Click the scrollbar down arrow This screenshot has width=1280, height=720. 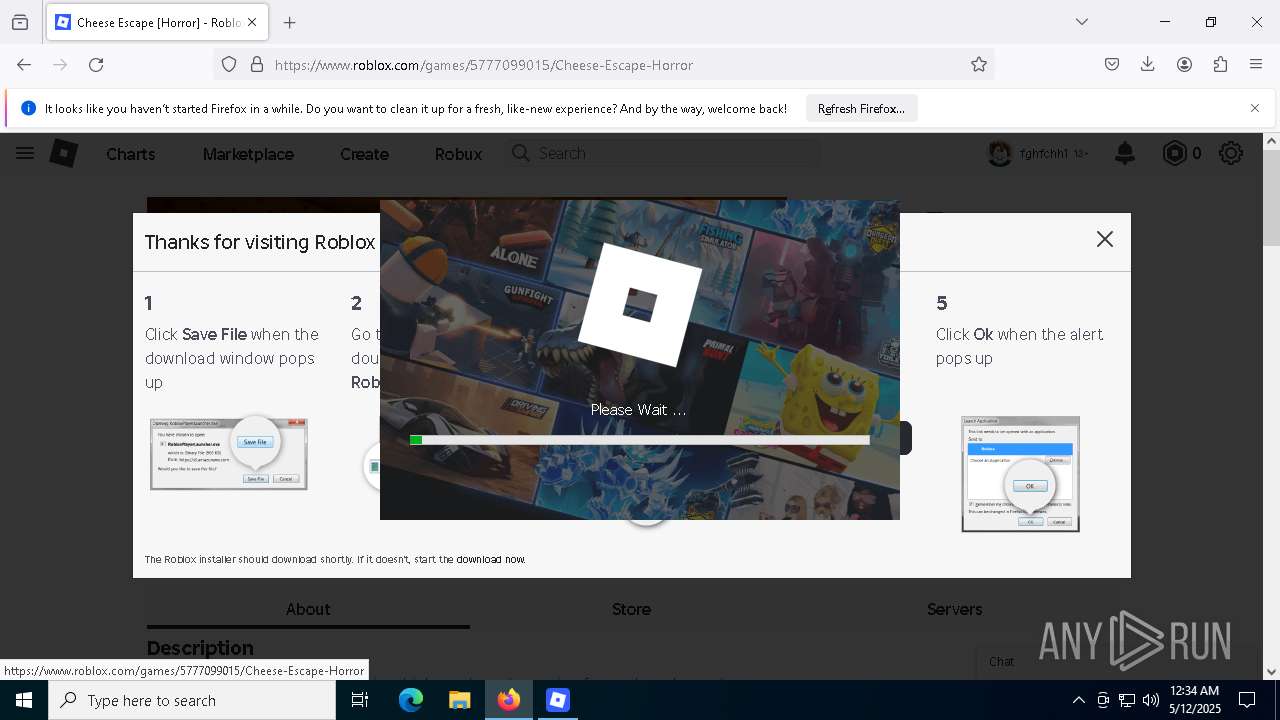pyautogui.click(x=1271, y=672)
